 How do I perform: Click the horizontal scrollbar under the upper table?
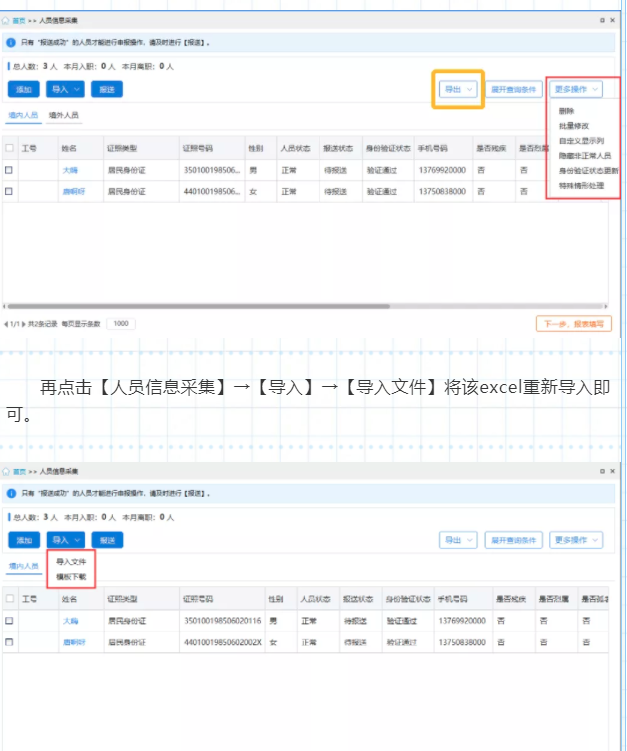pos(200,306)
